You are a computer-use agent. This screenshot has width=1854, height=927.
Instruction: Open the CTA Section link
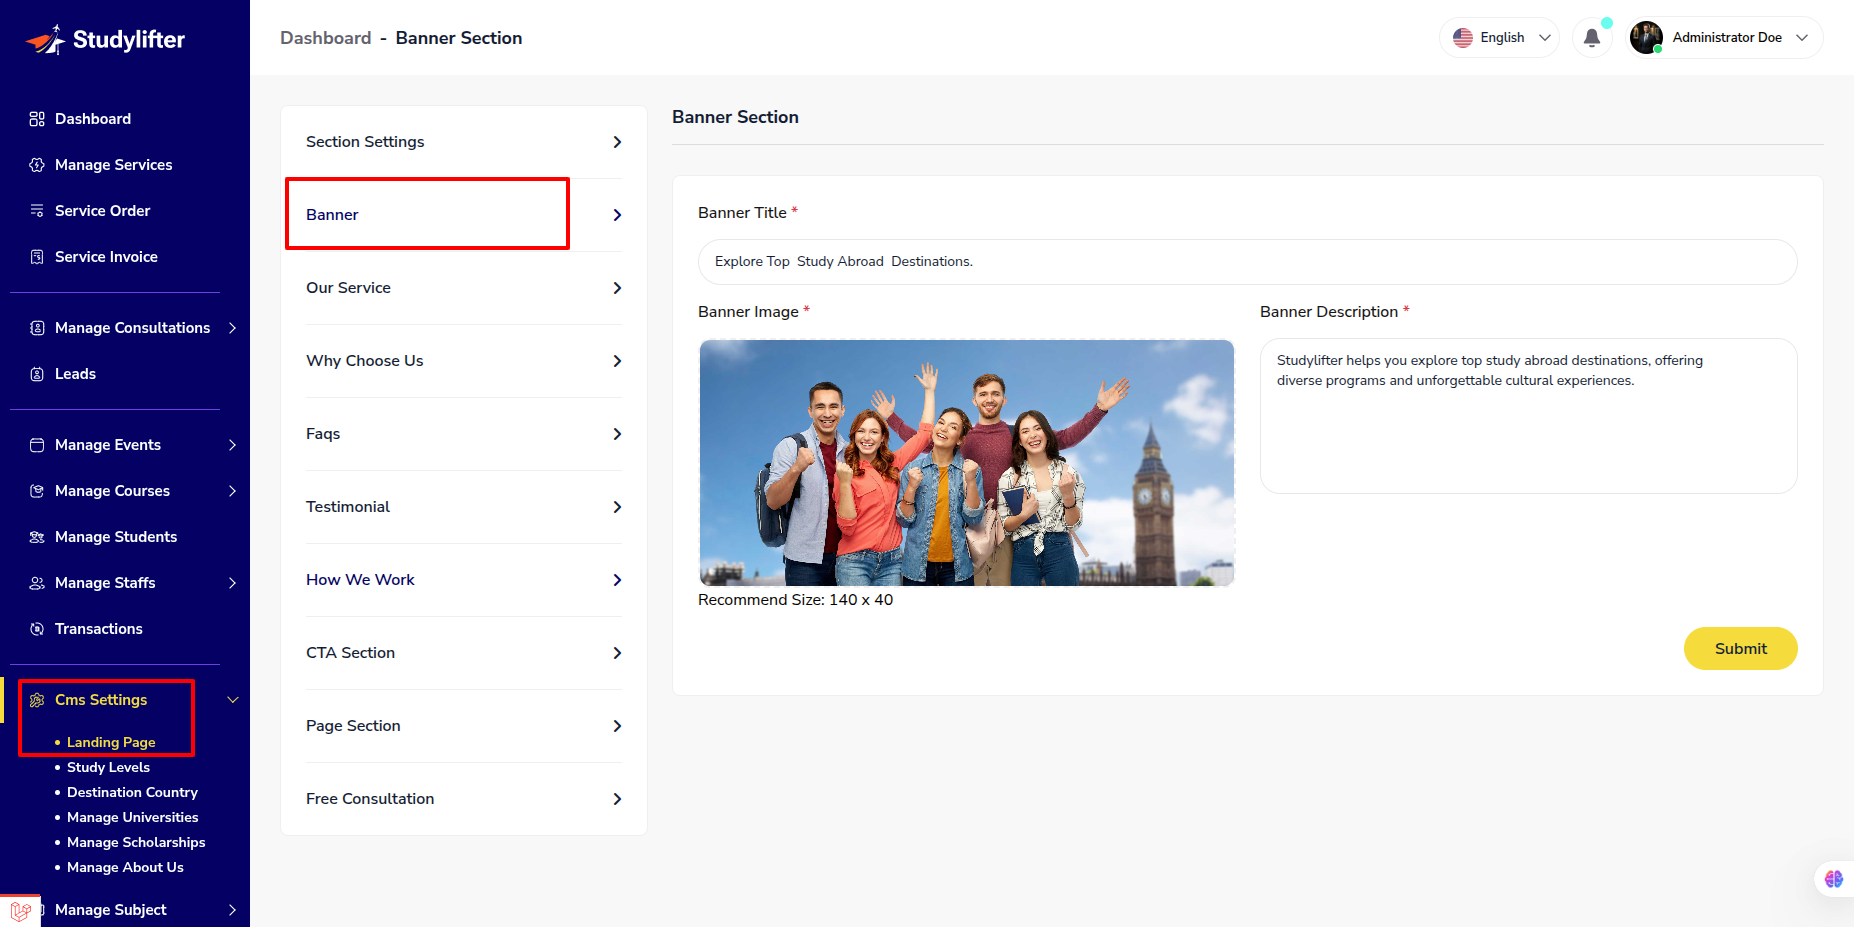(x=464, y=653)
